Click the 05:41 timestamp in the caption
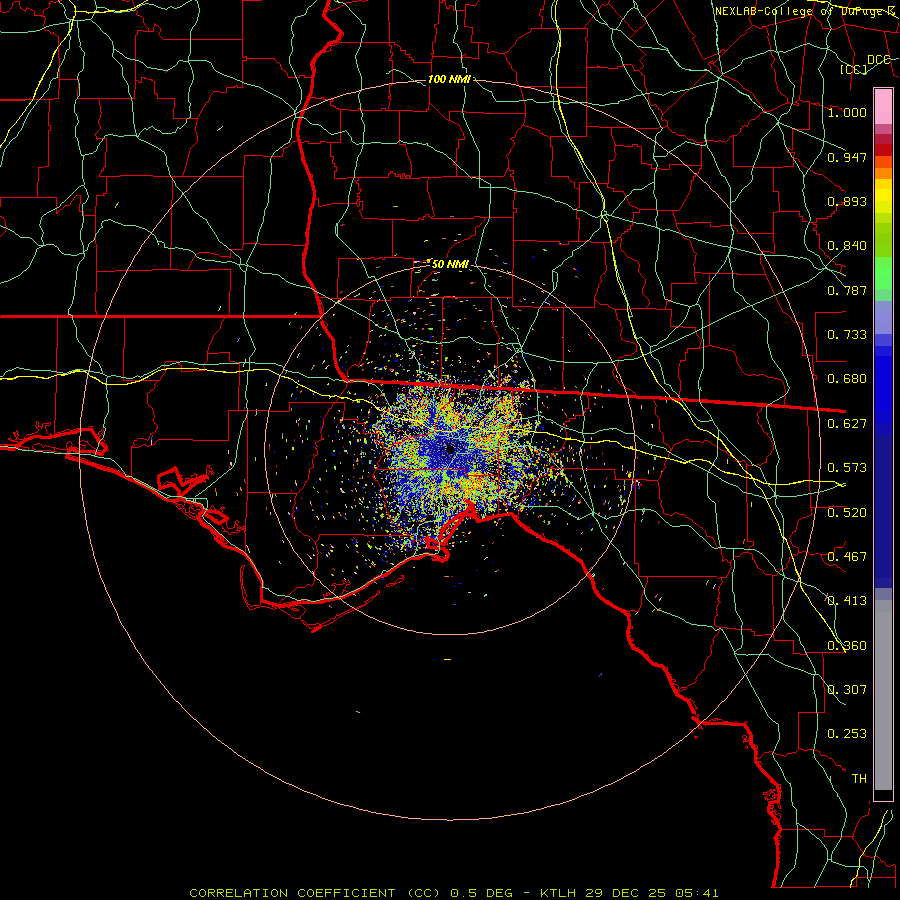 [697, 893]
